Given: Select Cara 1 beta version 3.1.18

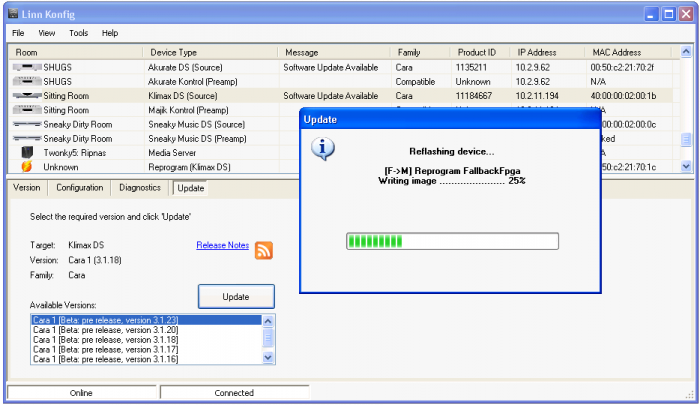Looking at the screenshot, I should [x=146, y=340].
